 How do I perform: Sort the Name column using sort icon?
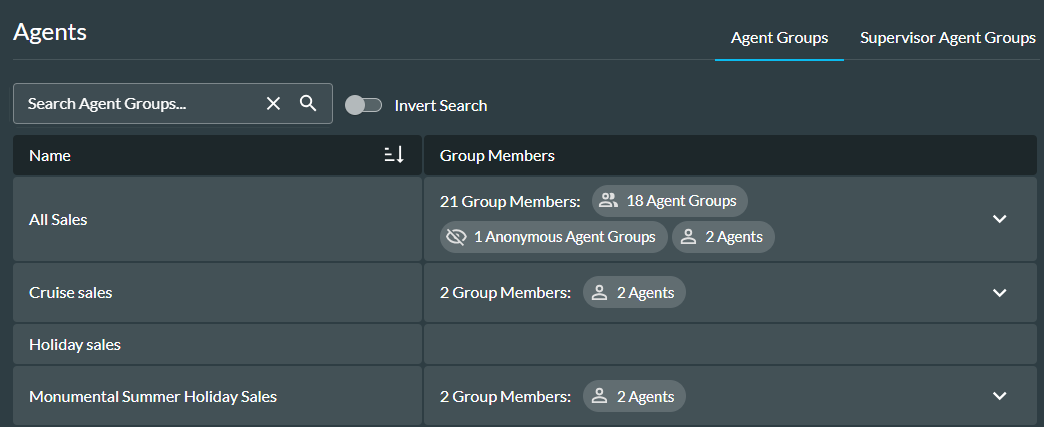[x=394, y=155]
